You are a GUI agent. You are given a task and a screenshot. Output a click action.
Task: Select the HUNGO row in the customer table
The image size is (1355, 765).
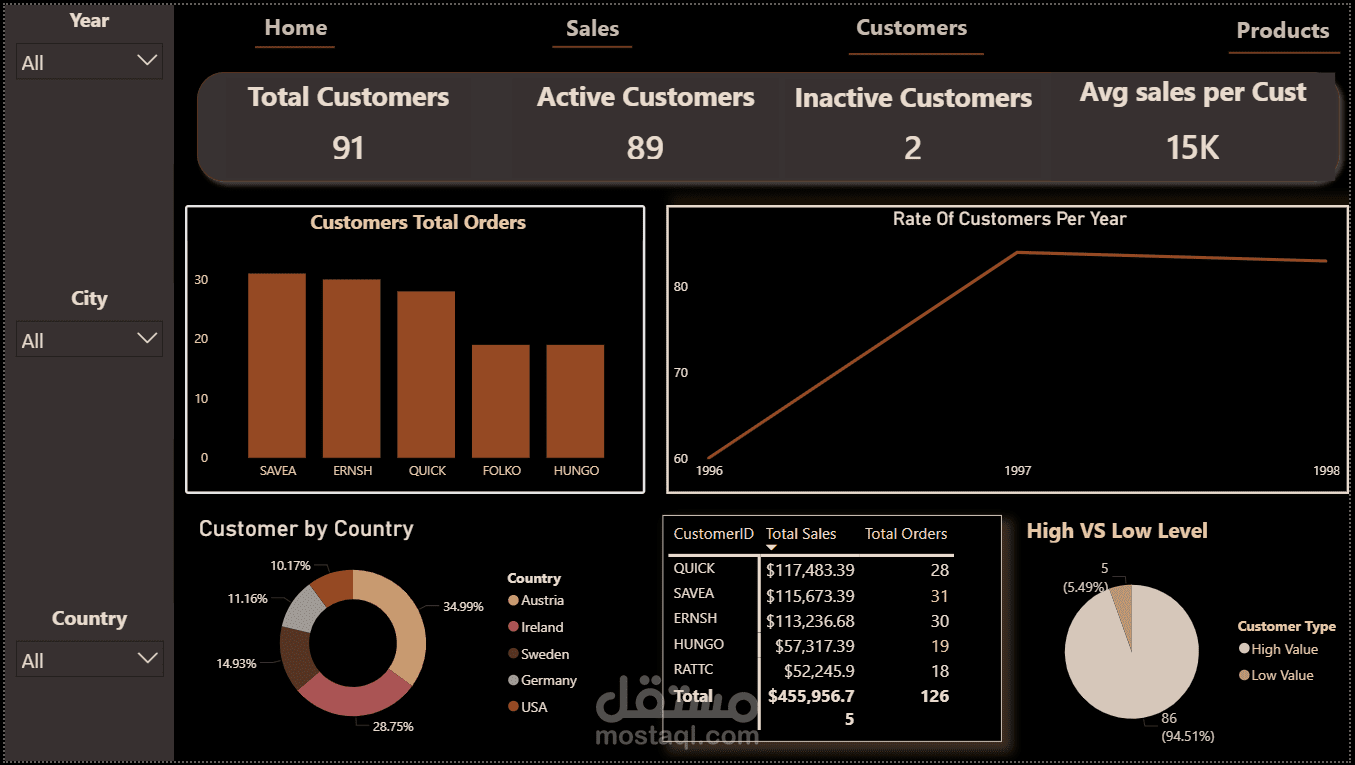pyautogui.click(x=811, y=645)
